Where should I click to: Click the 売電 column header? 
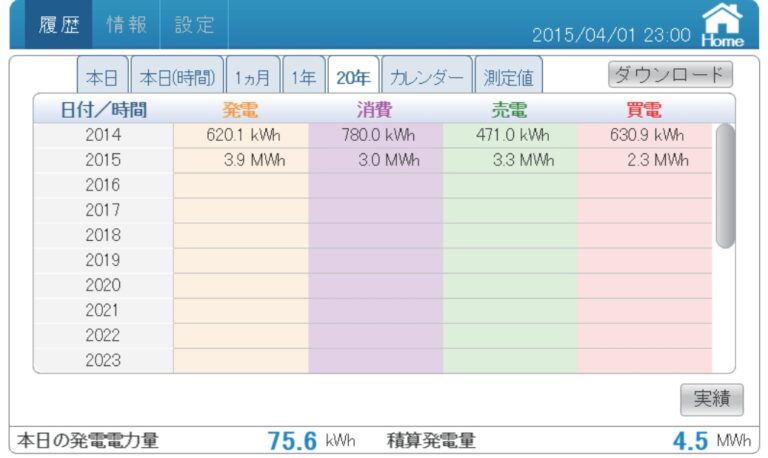509,109
